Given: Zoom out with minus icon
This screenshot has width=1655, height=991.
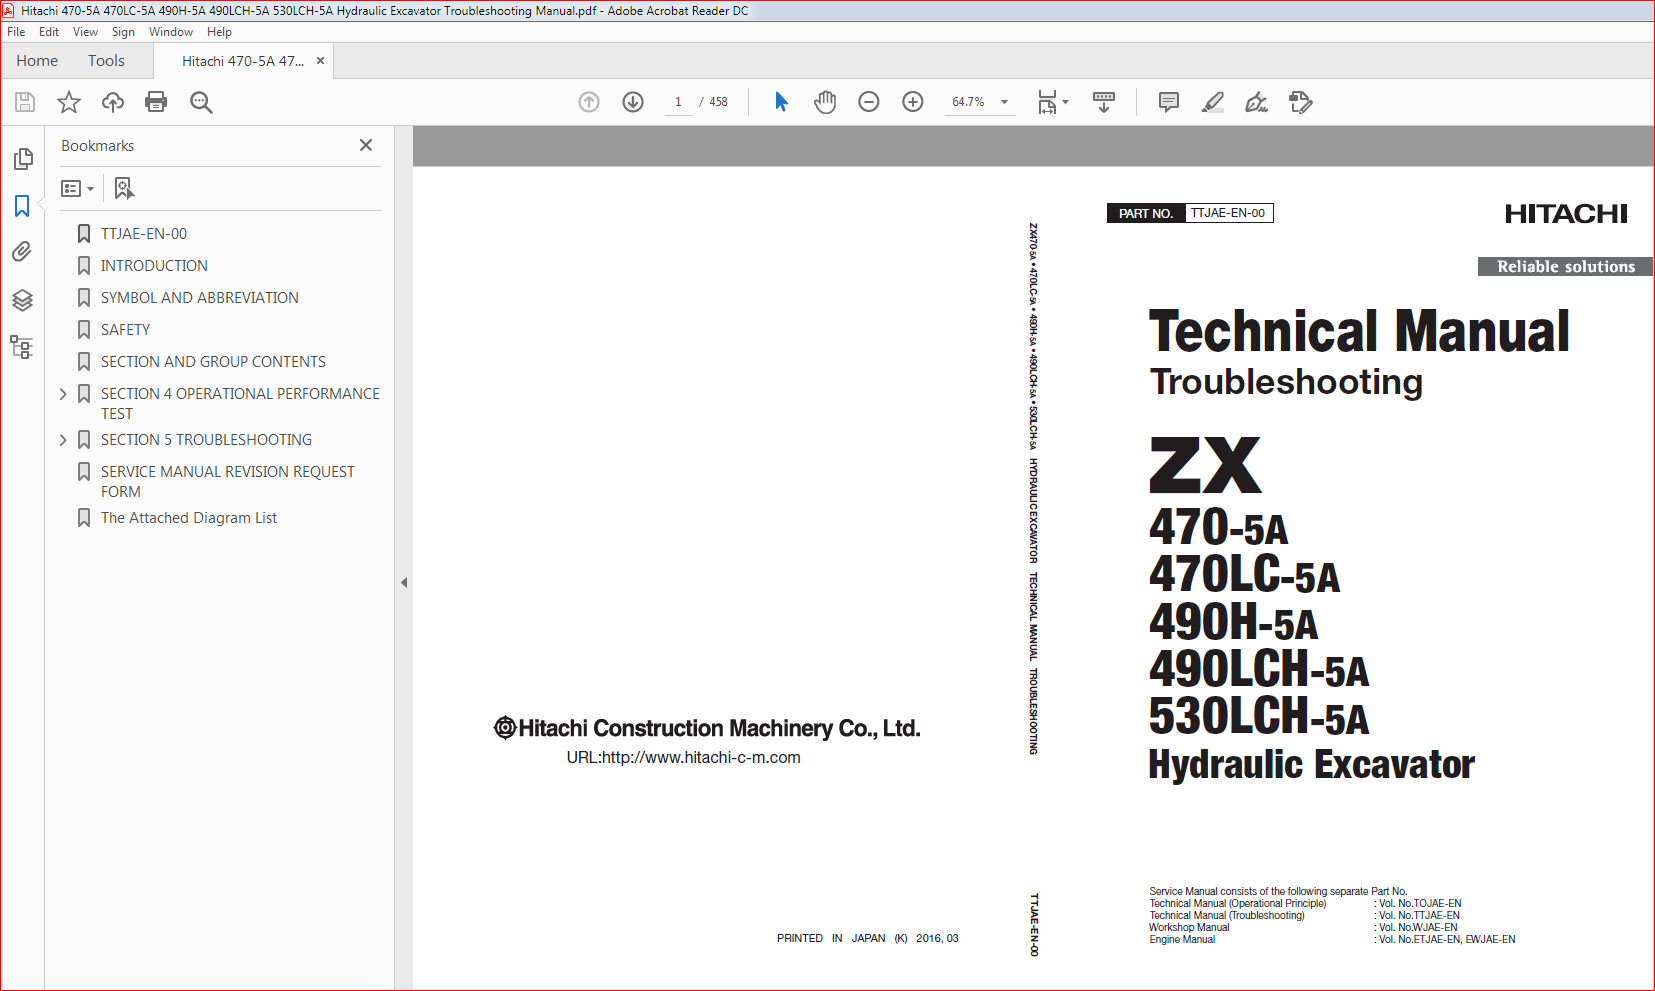Looking at the screenshot, I should (869, 102).
